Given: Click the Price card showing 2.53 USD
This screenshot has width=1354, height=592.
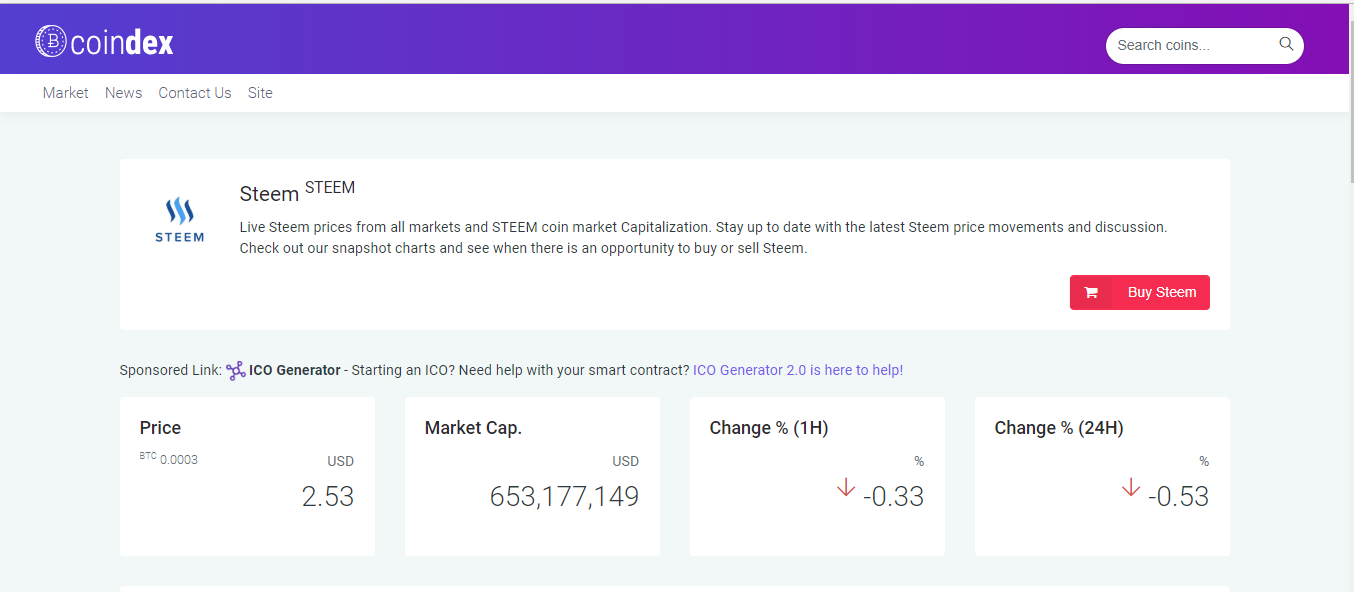Looking at the screenshot, I should click(x=247, y=476).
